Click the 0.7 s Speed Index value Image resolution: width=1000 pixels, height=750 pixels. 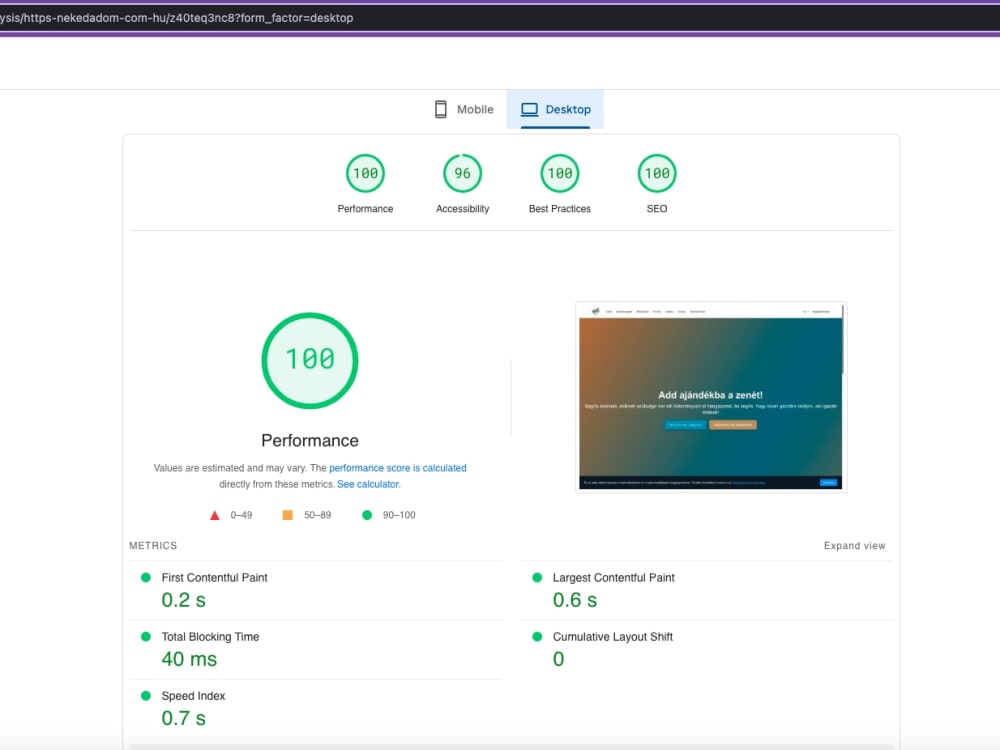tap(184, 719)
